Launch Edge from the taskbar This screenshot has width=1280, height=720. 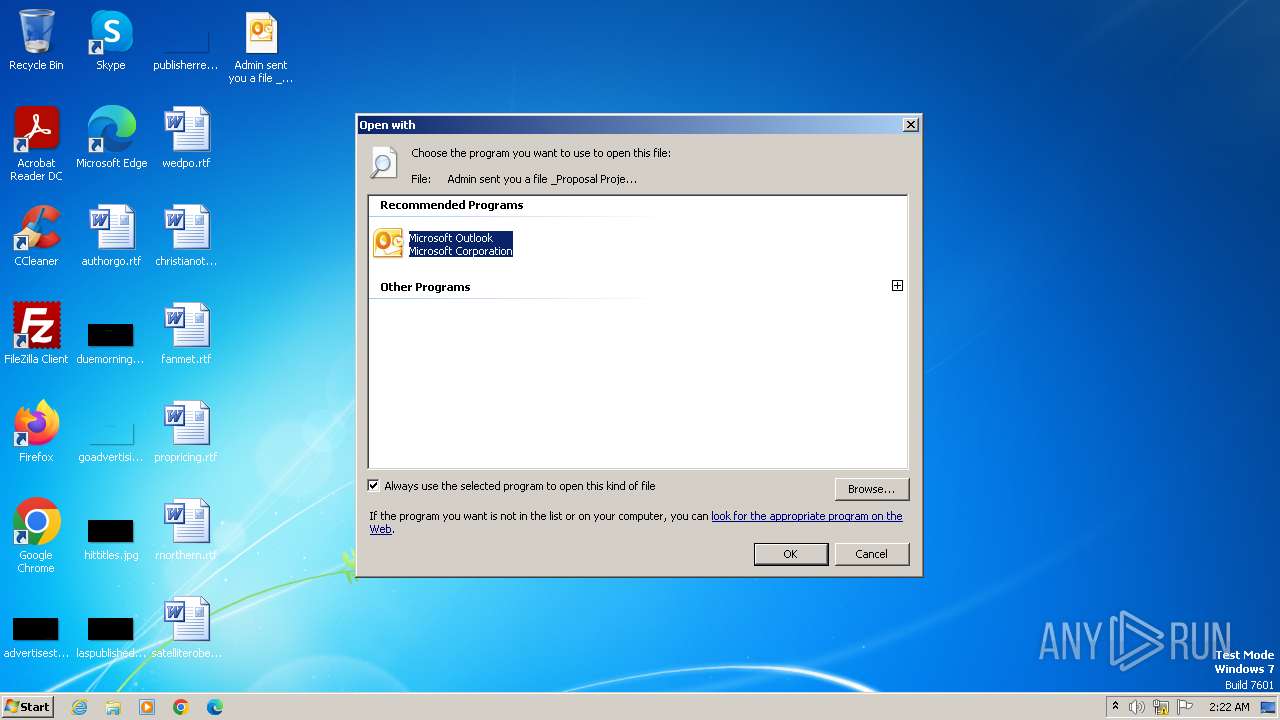215,707
